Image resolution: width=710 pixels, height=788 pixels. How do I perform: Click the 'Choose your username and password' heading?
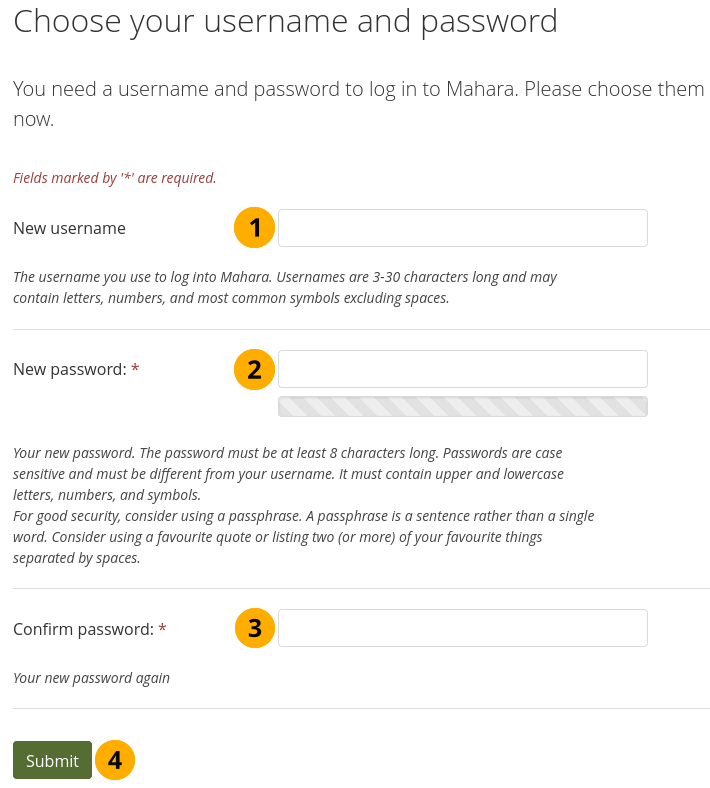pos(285,21)
